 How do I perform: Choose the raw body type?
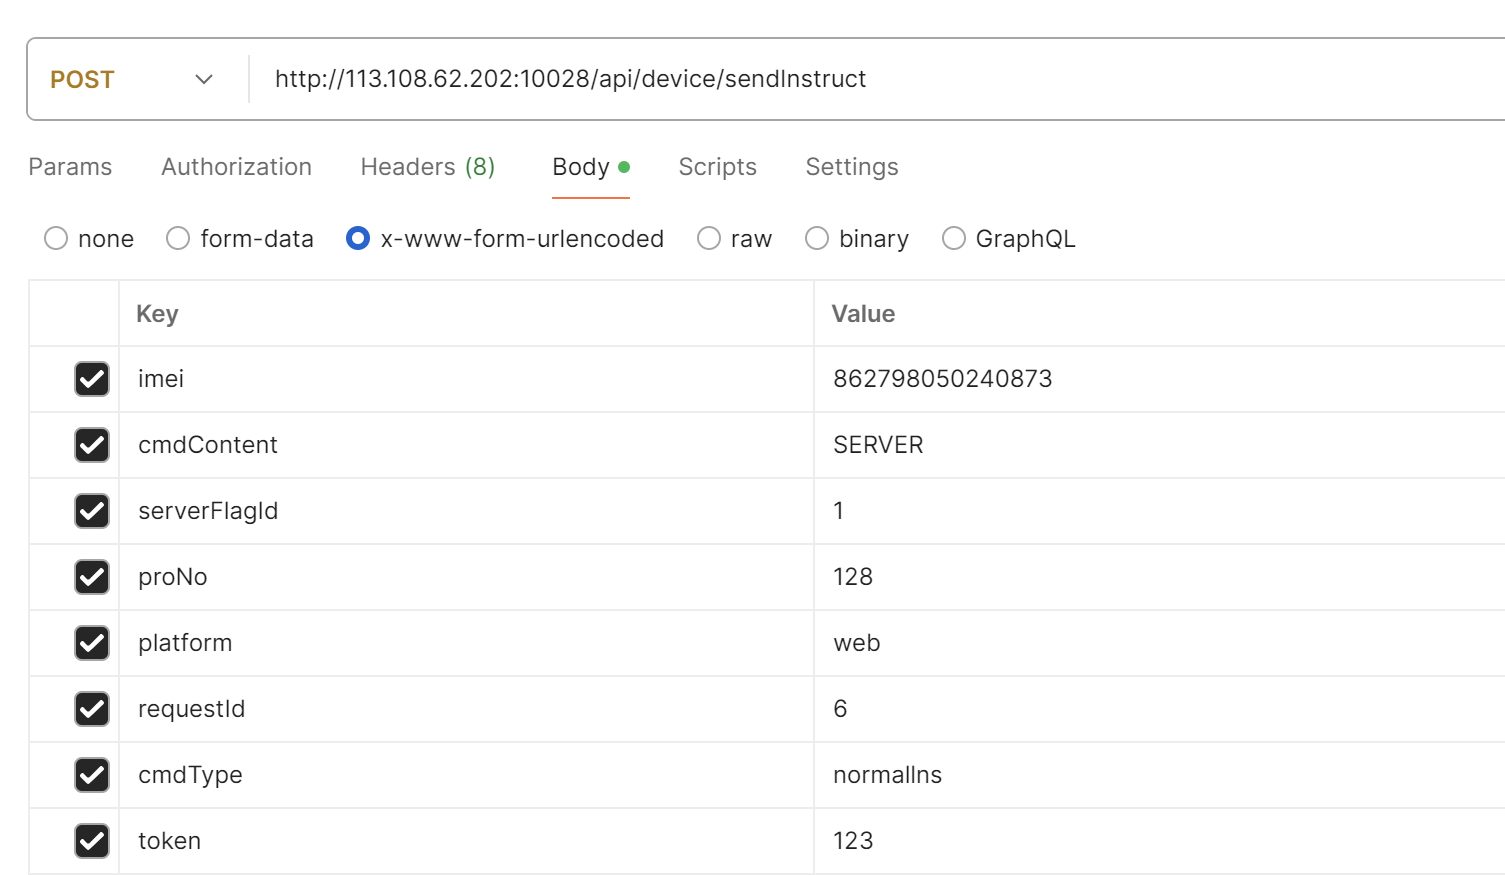709,239
